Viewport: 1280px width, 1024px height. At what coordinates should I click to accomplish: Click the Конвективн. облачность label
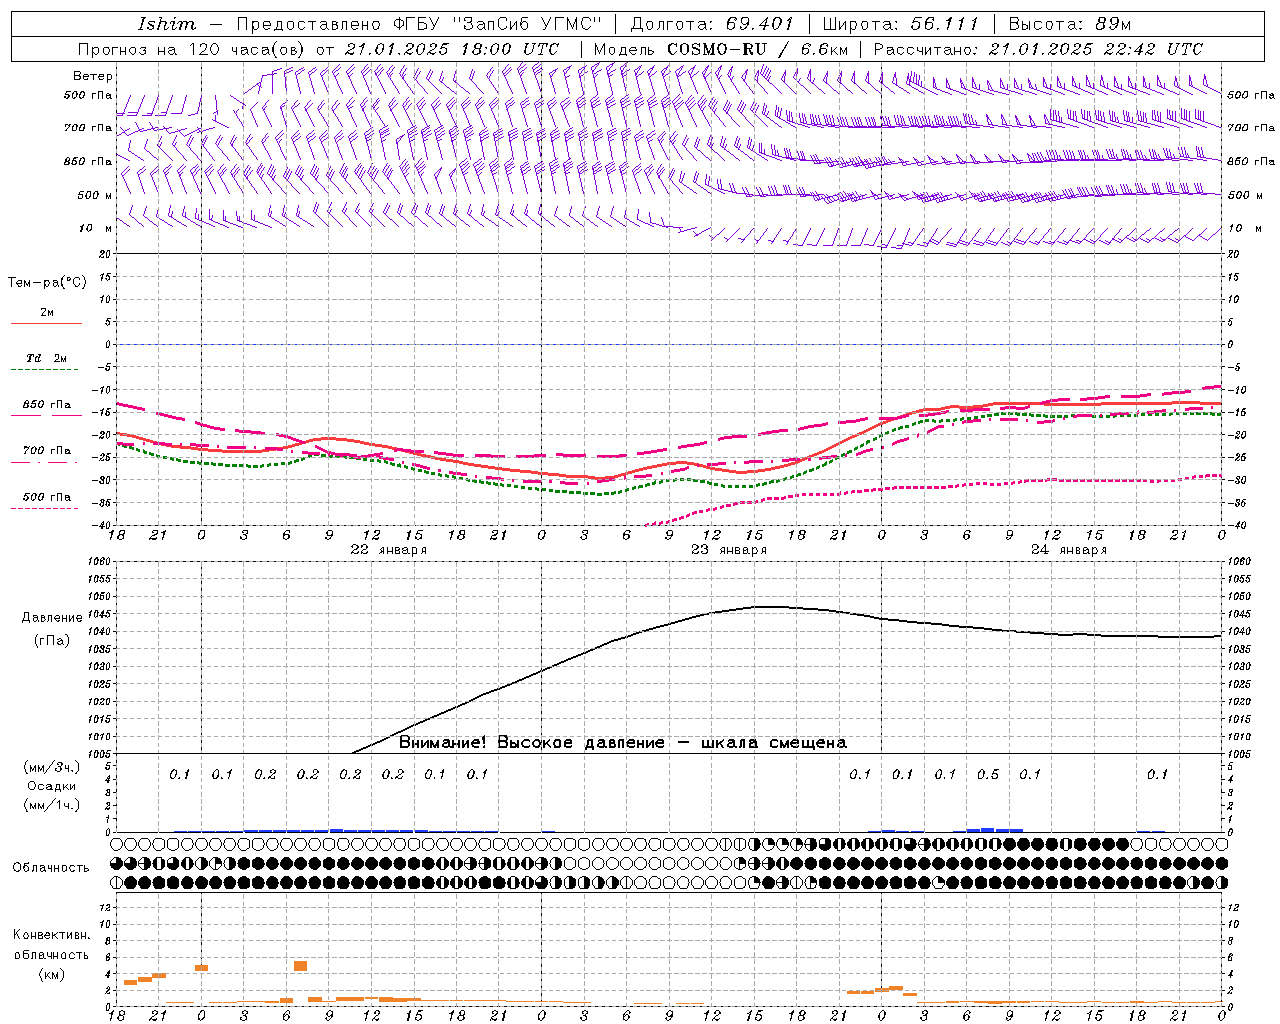(x=52, y=945)
